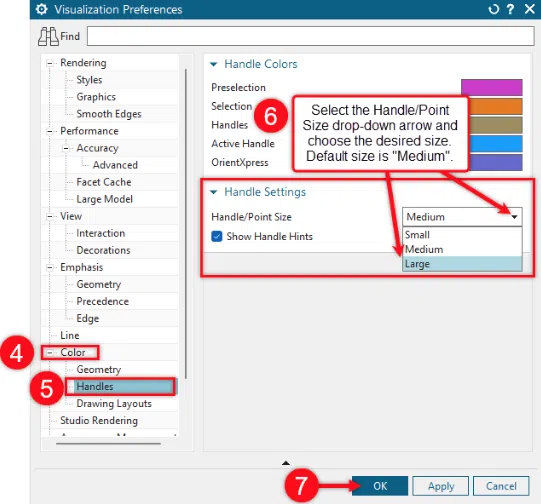Click into the Find search field

click(311, 36)
